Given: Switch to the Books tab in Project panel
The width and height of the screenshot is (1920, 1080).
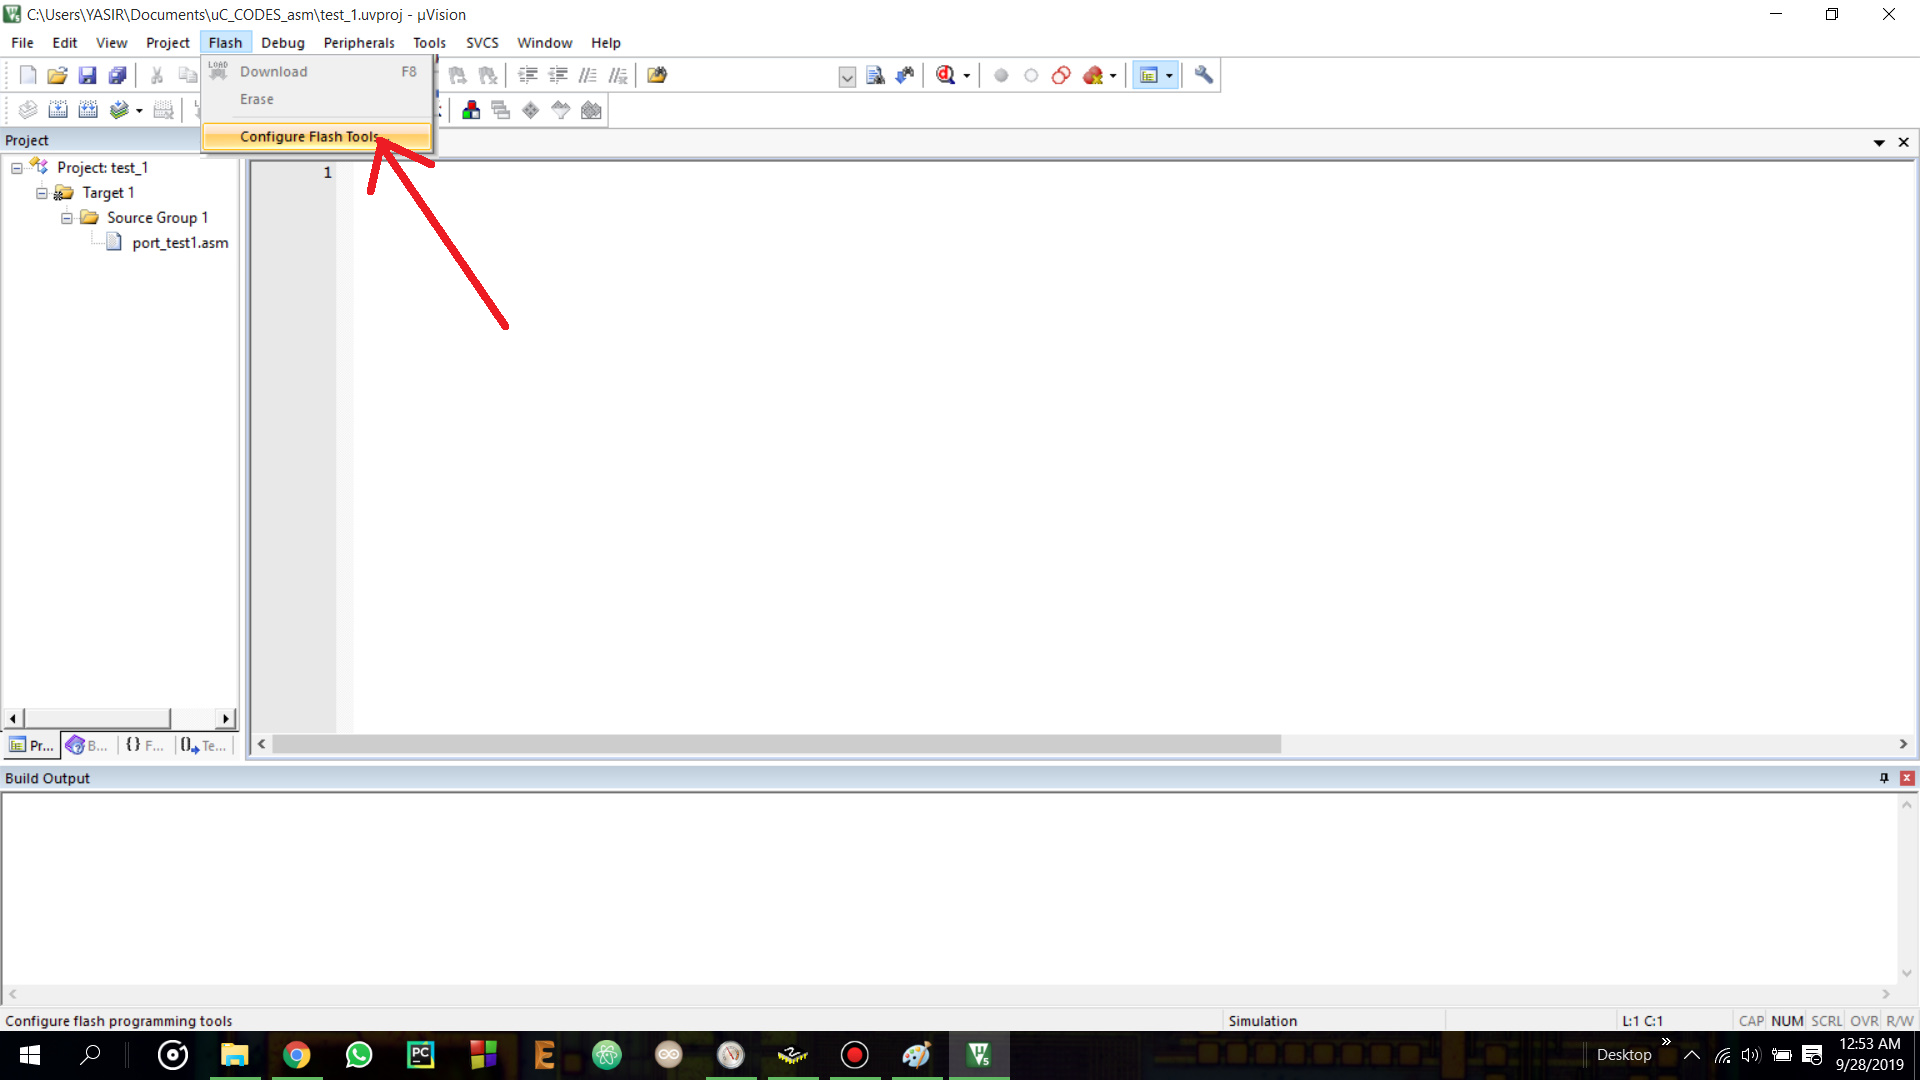Looking at the screenshot, I should click(x=87, y=745).
